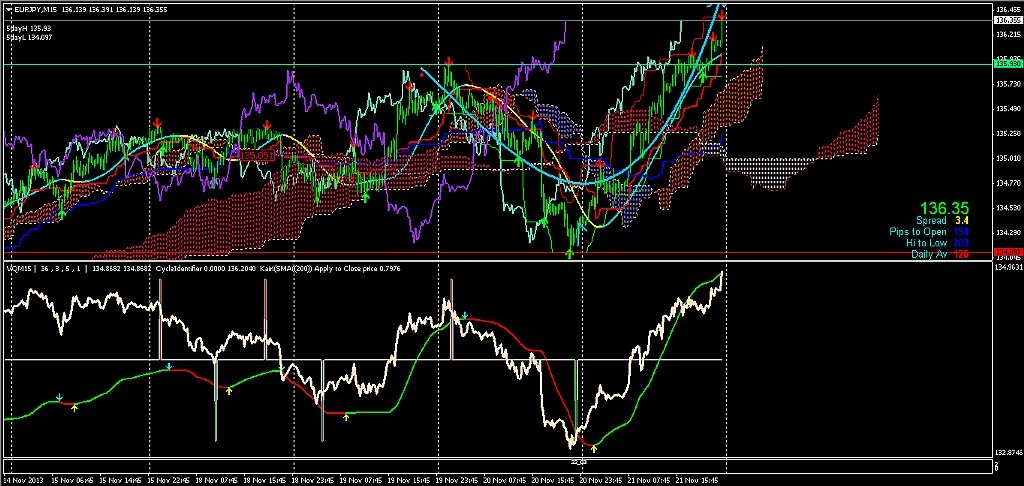Click the green 135.930 price tag on axis

point(1006,63)
